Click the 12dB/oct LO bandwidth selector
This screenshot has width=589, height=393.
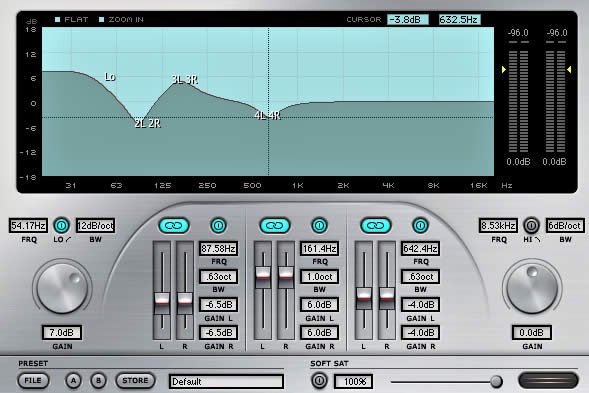(95, 226)
